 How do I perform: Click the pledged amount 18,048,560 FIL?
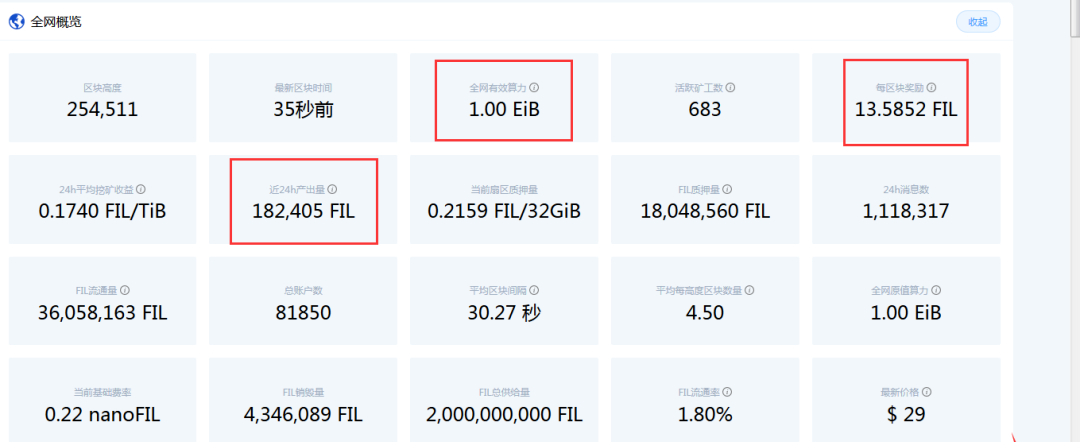[705, 211]
